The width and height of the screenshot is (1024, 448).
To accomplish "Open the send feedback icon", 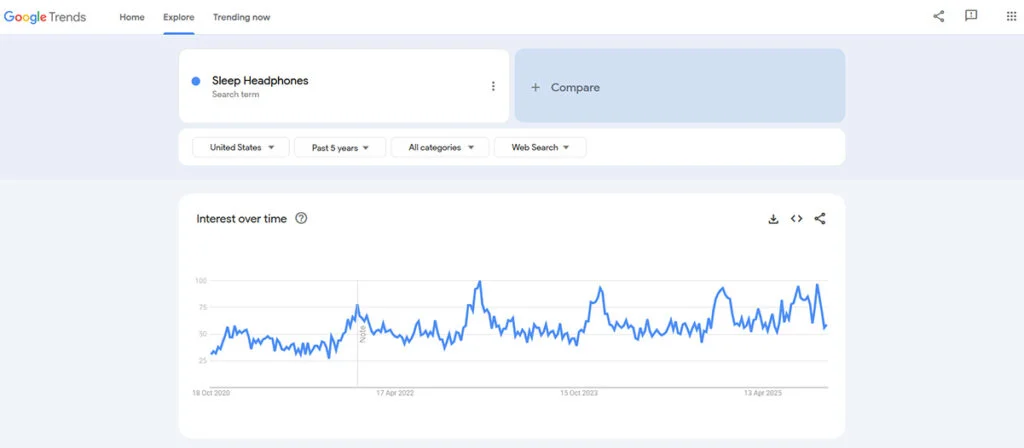I will coord(971,16).
